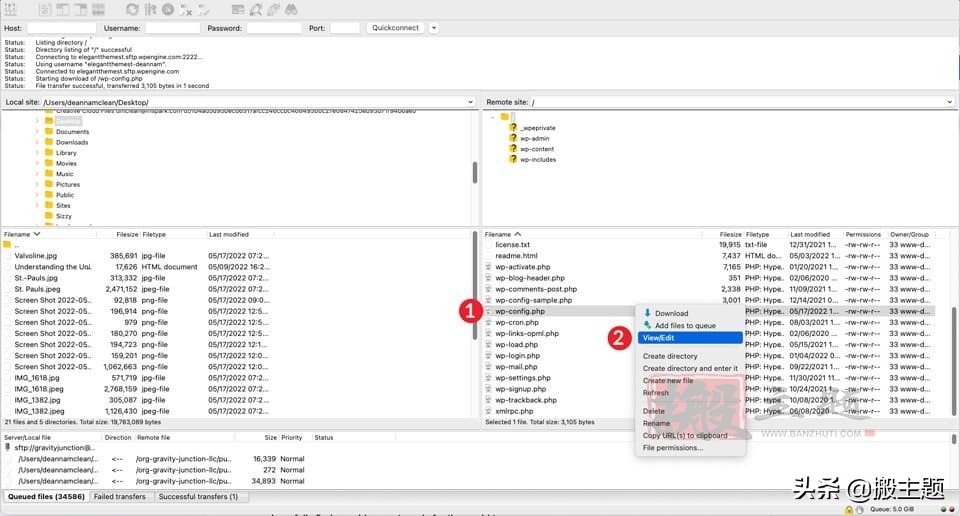Click the refresh file lists icon
The width and height of the screenshot is (960, 516).
coord(132,9)
